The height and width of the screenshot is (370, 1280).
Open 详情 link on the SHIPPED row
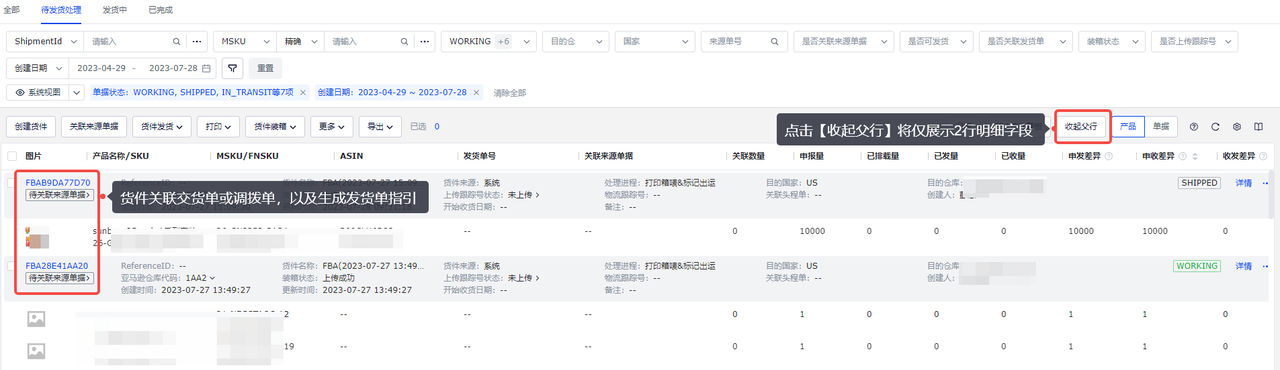pos(1243,183)
